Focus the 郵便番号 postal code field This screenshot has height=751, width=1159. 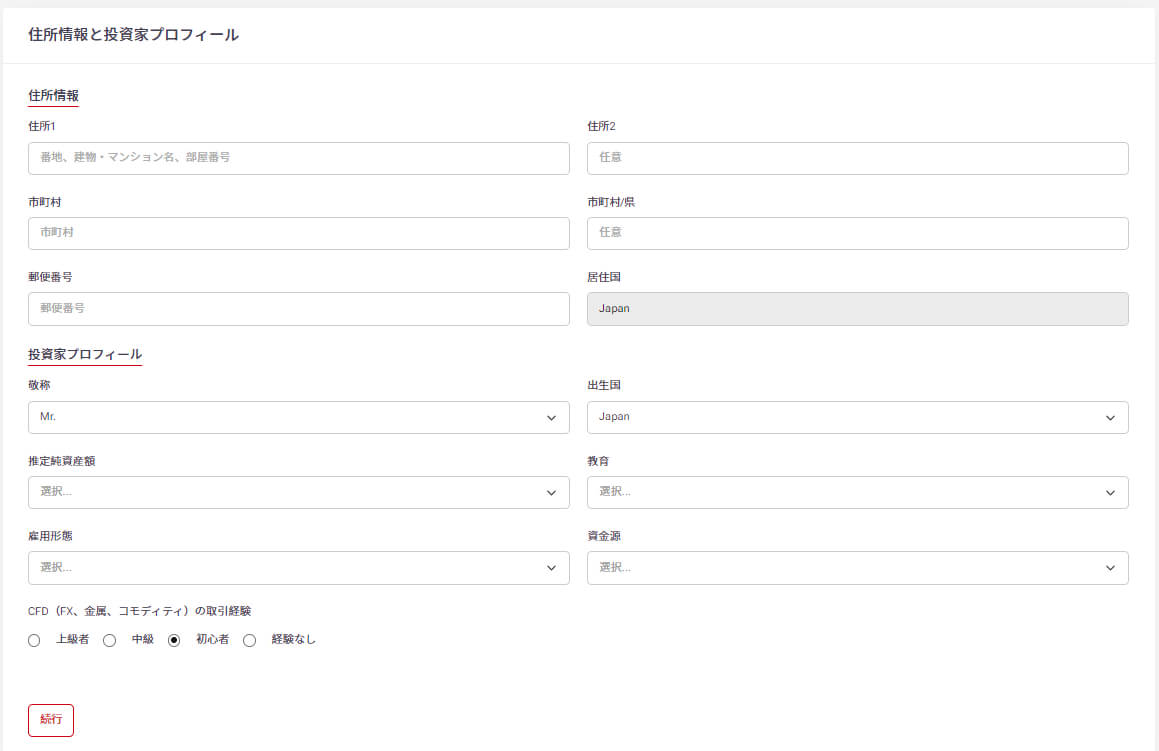pyautogui.click(x=298, y=309)
